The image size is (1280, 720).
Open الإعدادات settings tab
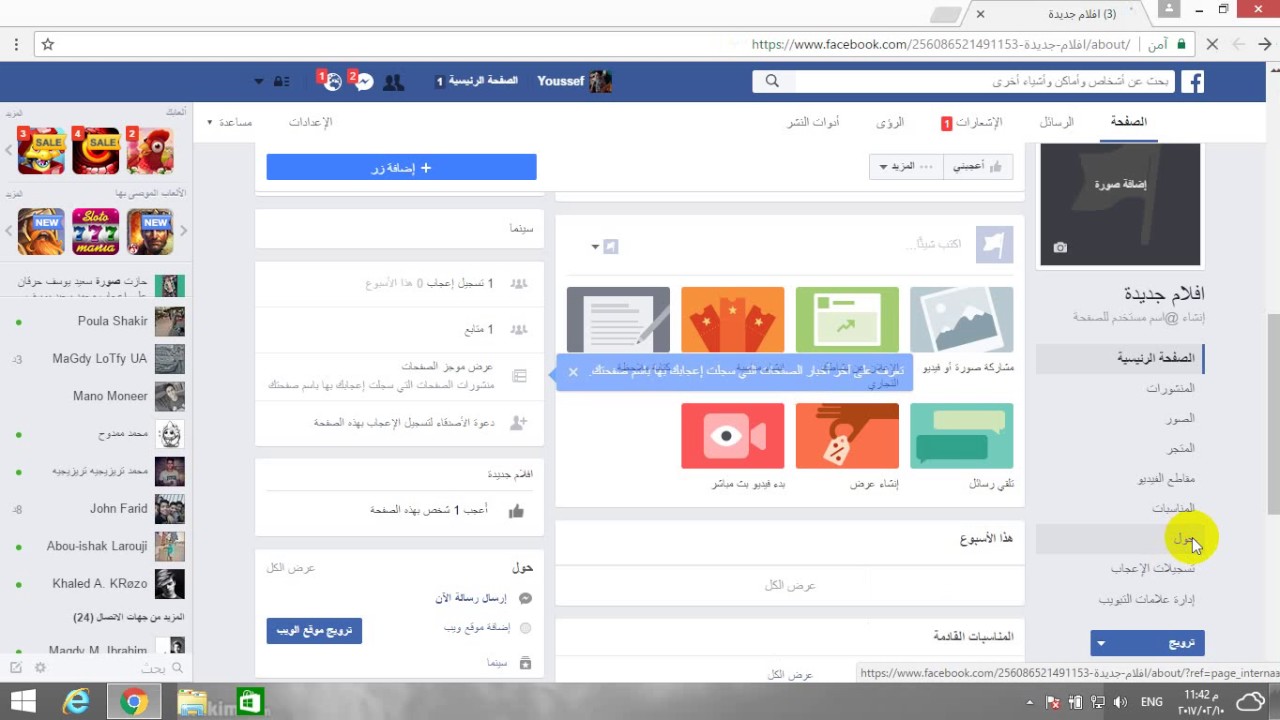(x=310, y=122)
